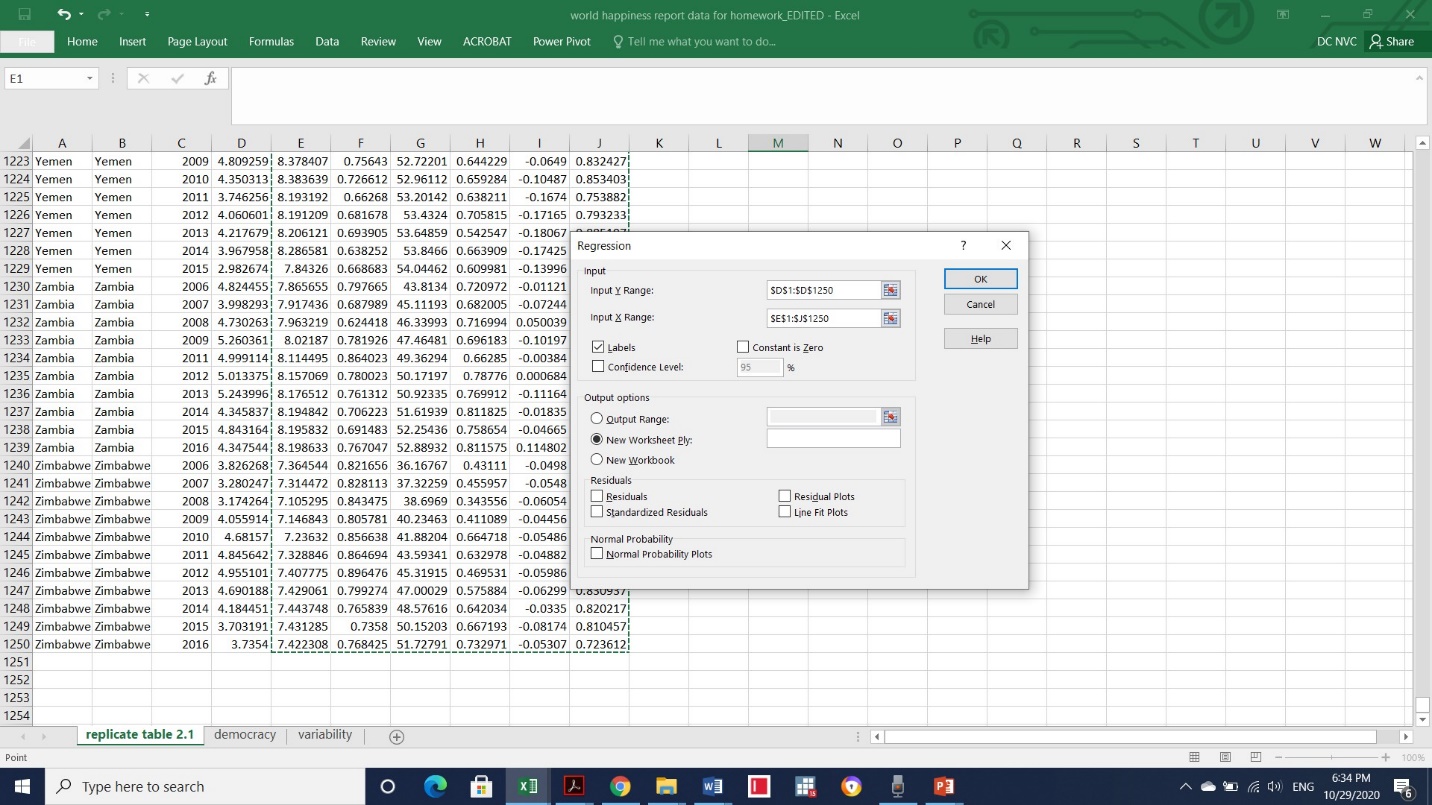Open the Review ribbon tab
This screenshot has height=805, width=1432.
[x=378, y=41]
